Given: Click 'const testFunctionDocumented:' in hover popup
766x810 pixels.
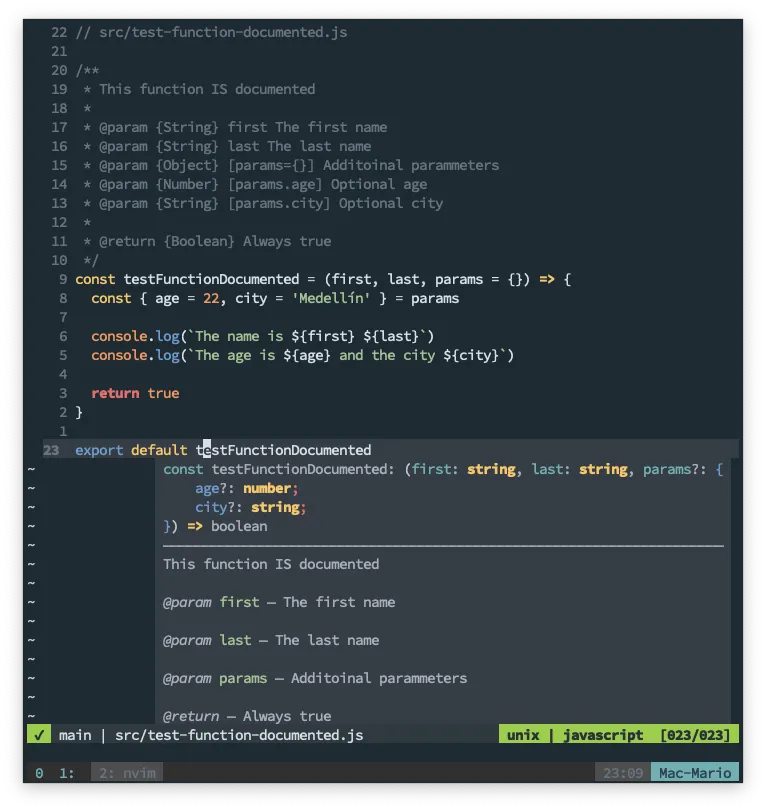Looking at the screenshot, I should (x=279, y=469).
